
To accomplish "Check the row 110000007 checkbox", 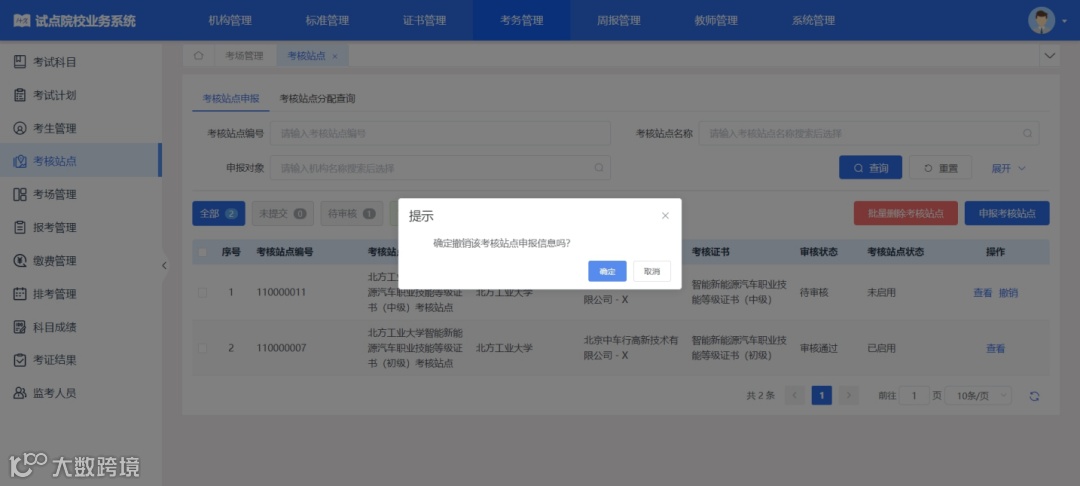I will click(x=202, y=348).
